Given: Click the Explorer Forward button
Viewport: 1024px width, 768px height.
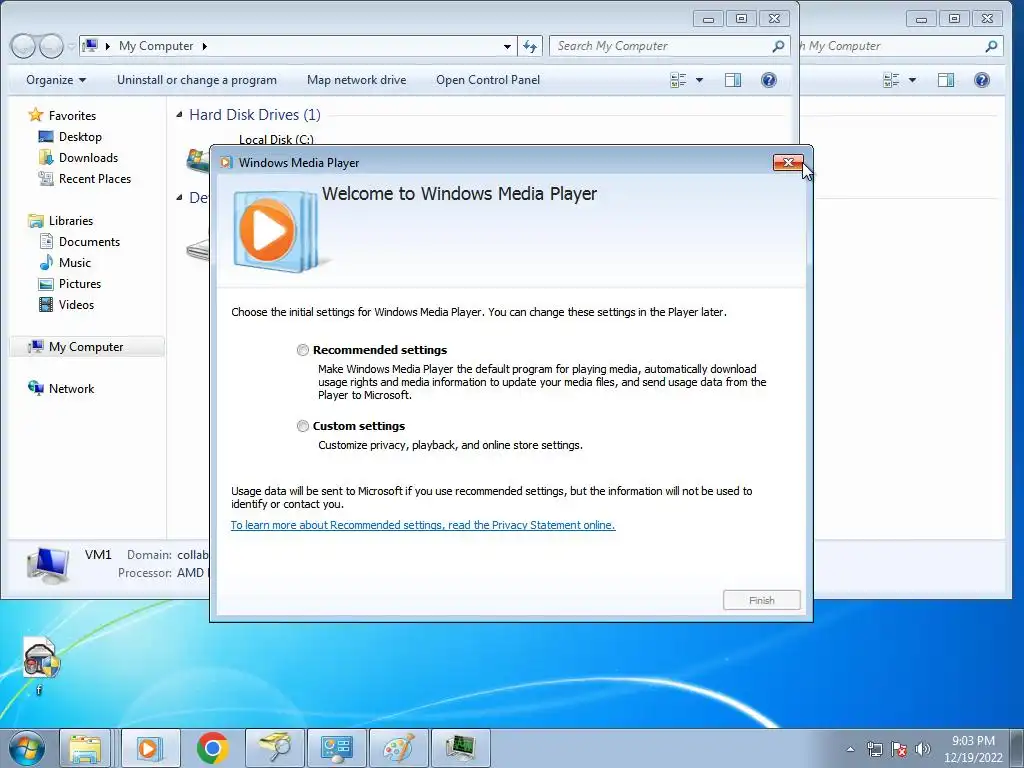Looking at the screenshot, I should coord(51,46).
